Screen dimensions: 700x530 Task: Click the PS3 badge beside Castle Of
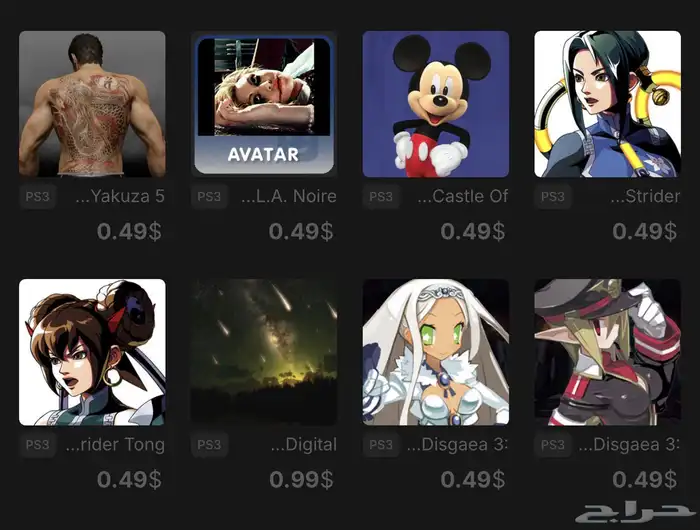[x=381, y=196]
